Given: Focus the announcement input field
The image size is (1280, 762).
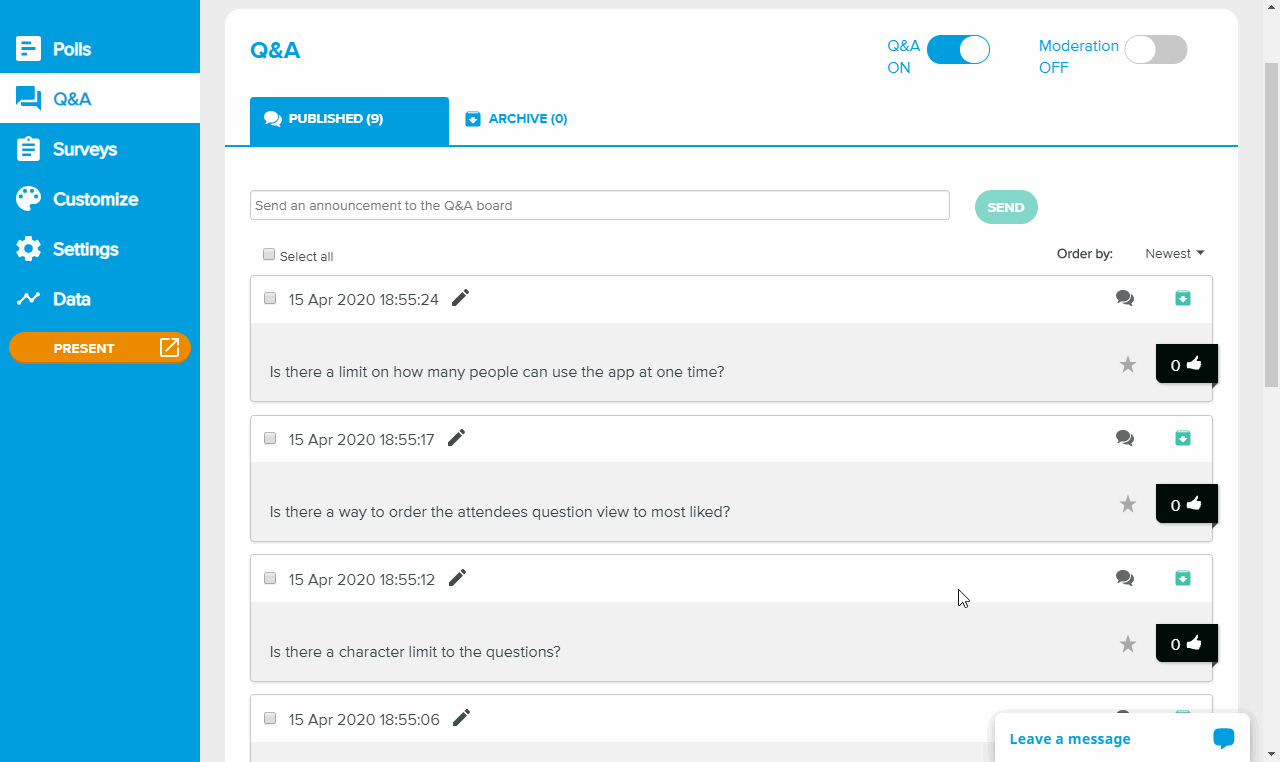Looking at the screenshot, I should coord(600,205).
